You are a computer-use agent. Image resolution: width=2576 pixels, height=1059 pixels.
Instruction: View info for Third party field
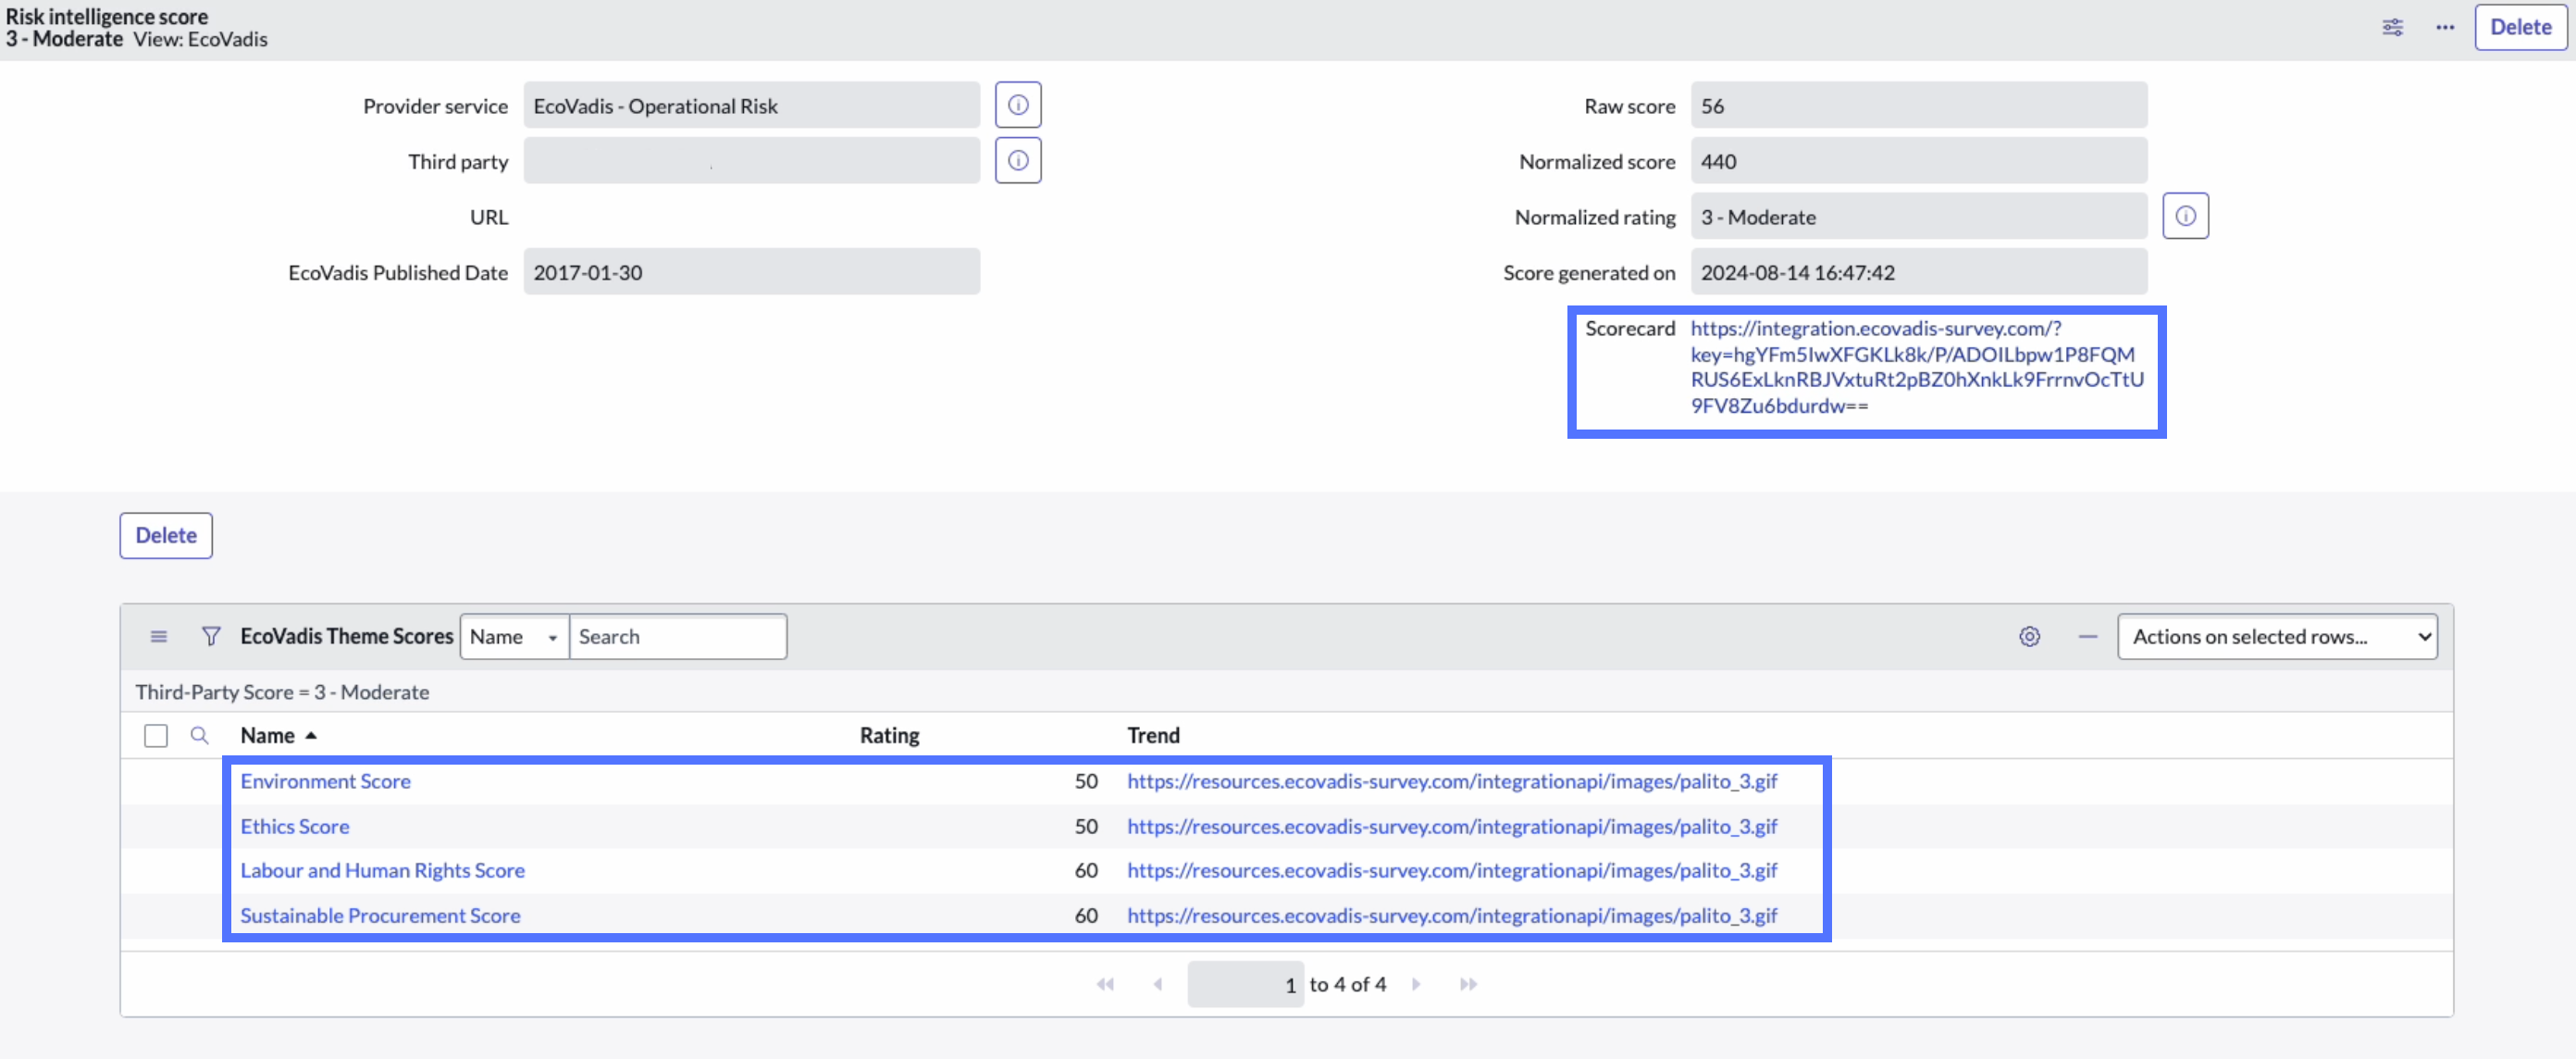1018,160
